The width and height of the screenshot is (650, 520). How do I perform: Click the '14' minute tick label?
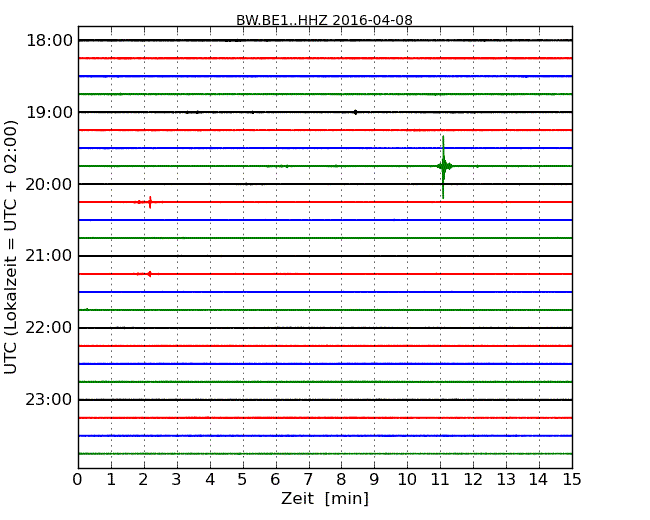coord(538,480)
